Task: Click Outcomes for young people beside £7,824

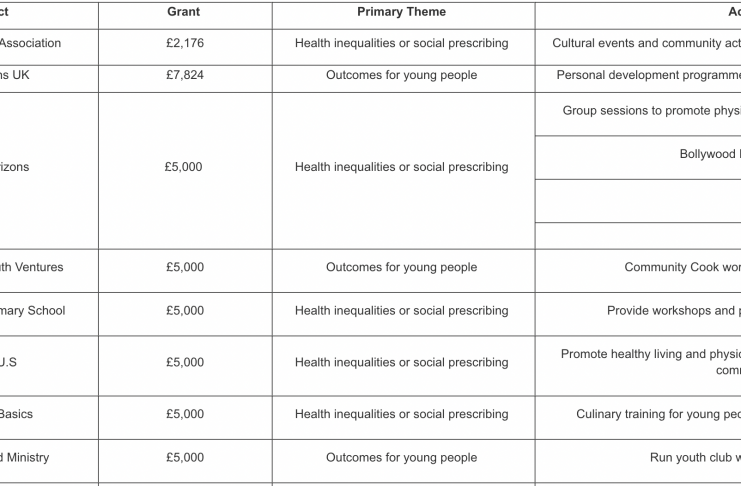Action: 401,74
